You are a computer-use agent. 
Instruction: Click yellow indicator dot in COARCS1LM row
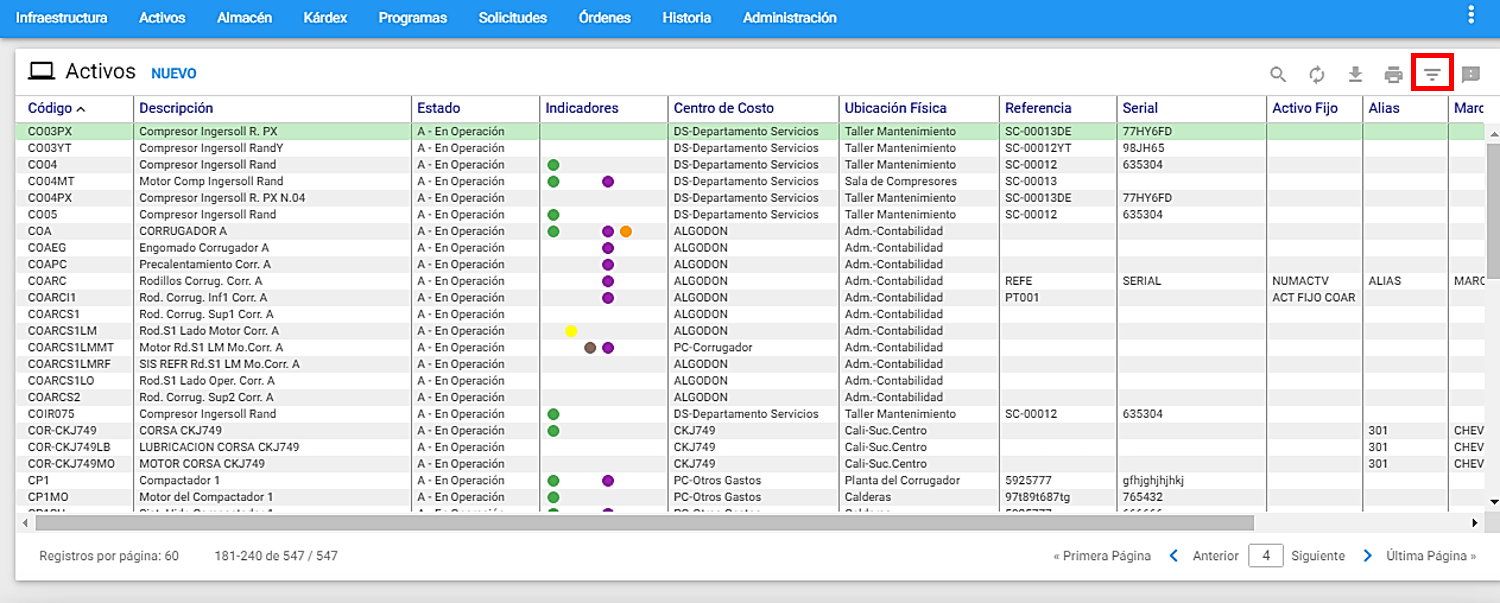(571, 331)
